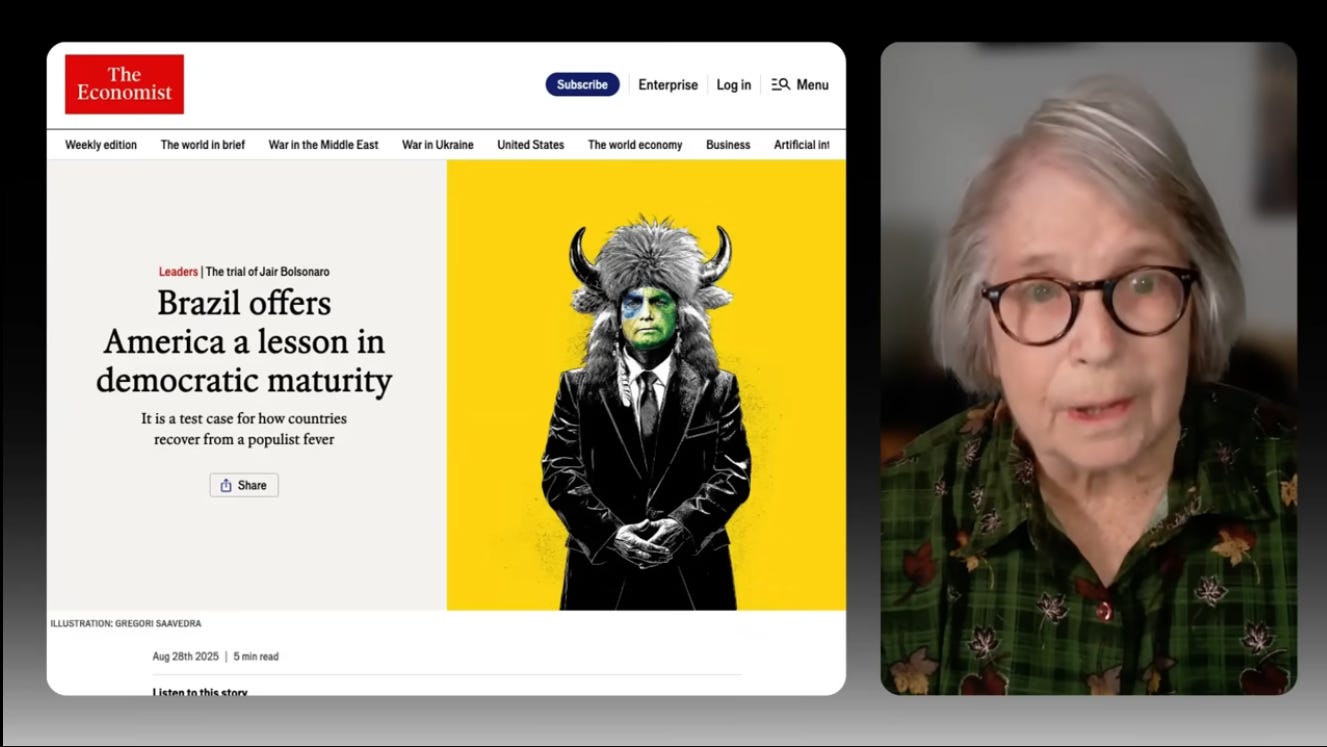Open The world economy section
The height and width of the screenshot is (747, 1327).
(x=635, y=145)
